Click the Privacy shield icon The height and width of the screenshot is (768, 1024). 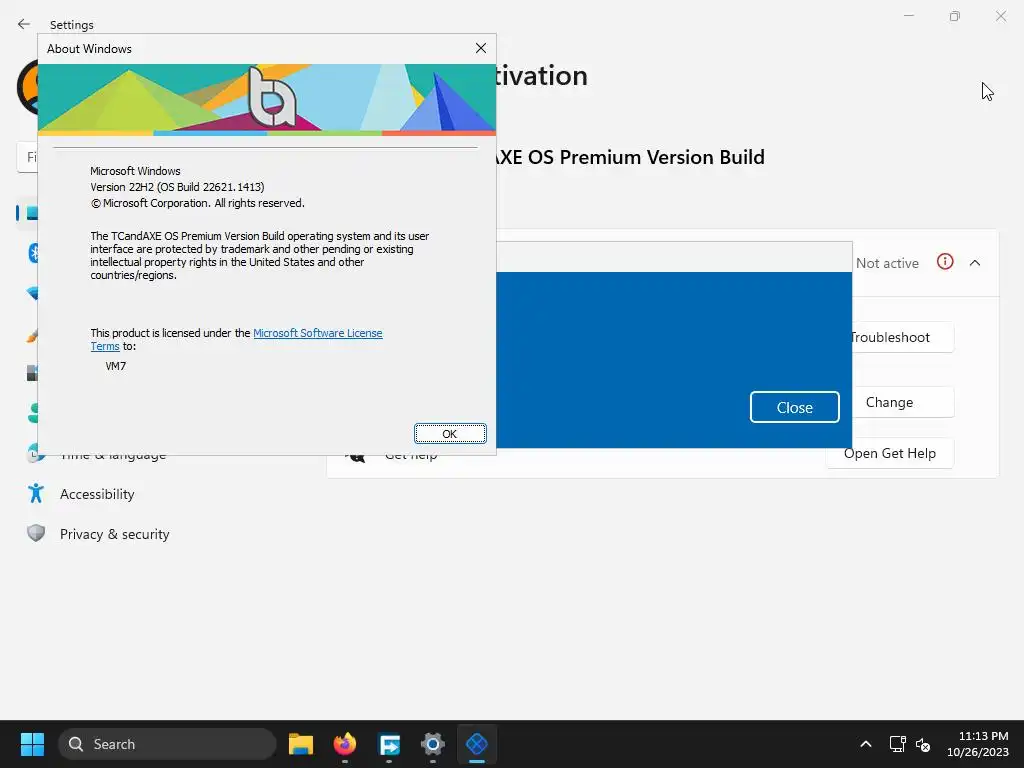36,534
